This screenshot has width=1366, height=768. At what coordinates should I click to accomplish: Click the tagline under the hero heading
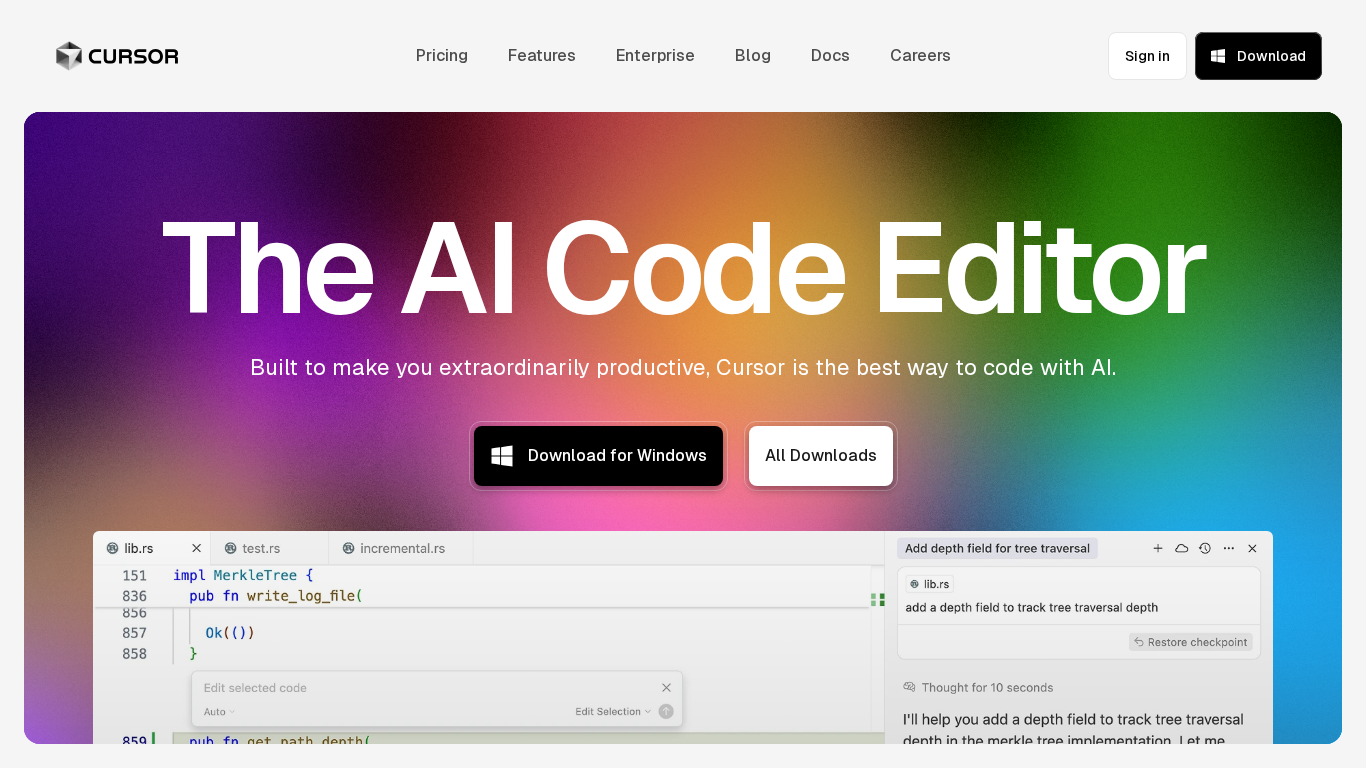683,368
